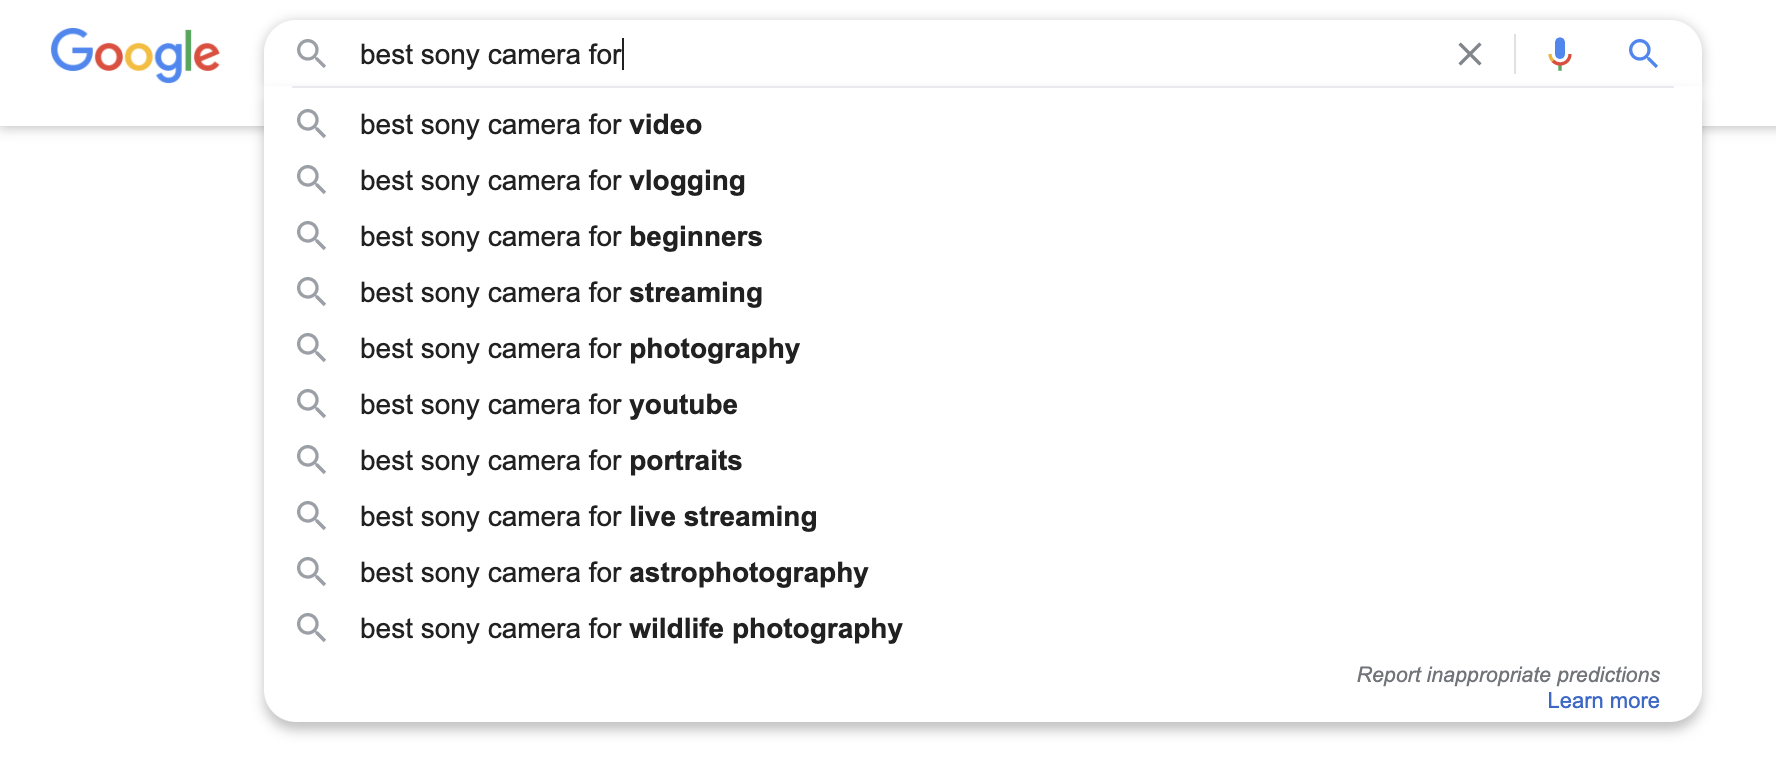Click magnifier icon beside 'video' suggestion
Screen dimensions: 1776x762
click(x=311, y=124)
